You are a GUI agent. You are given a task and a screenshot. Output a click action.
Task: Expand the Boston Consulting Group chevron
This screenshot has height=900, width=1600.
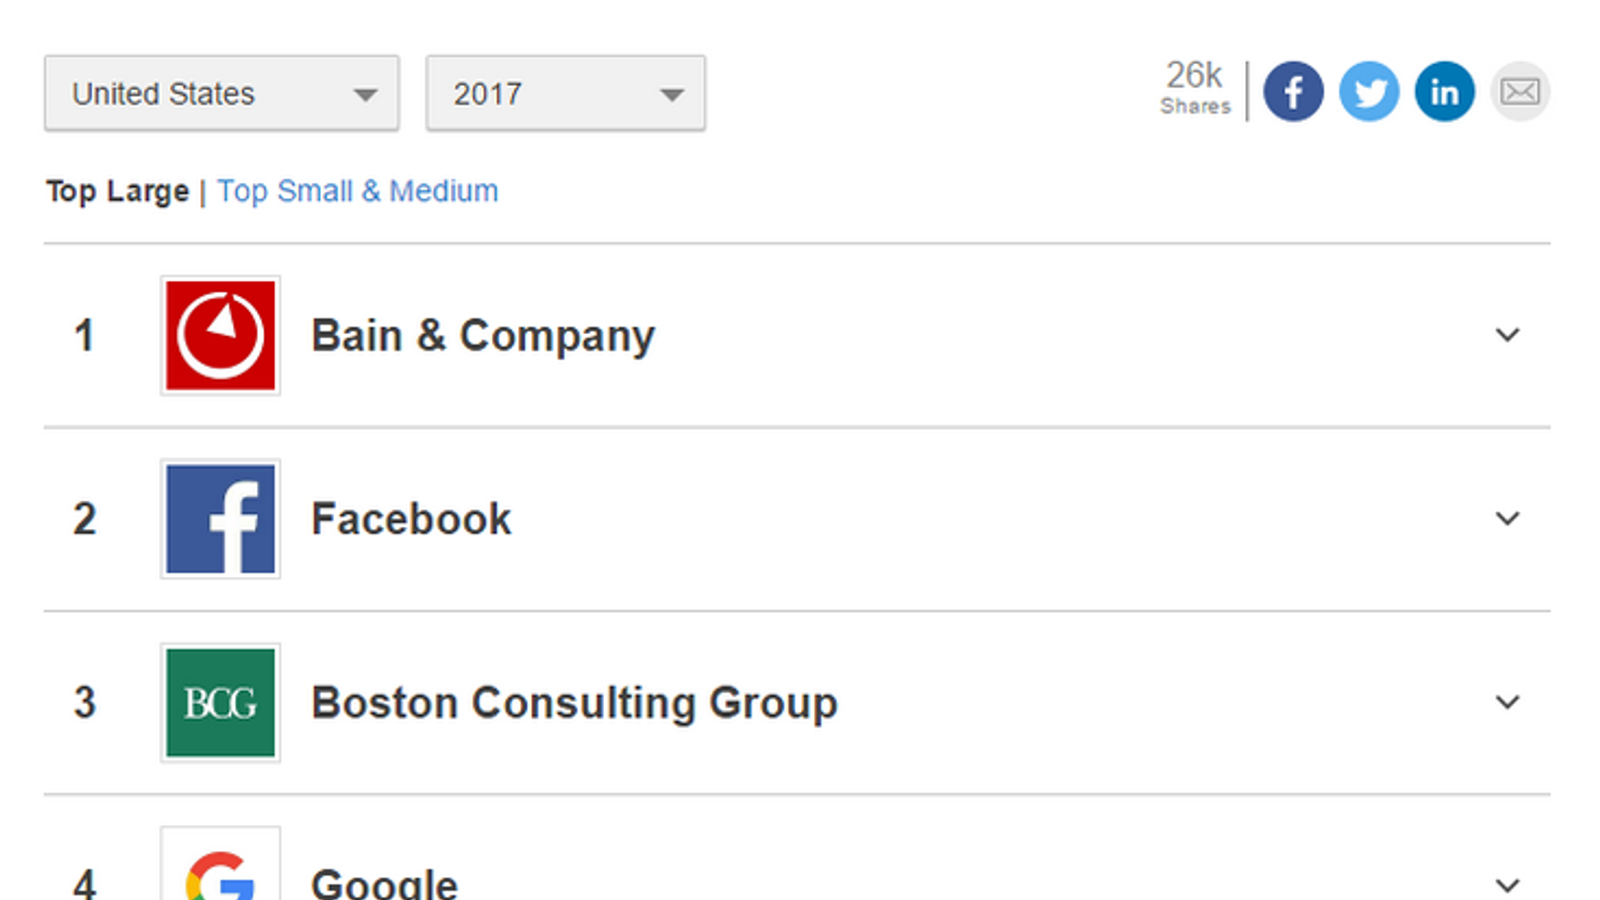1507,702
